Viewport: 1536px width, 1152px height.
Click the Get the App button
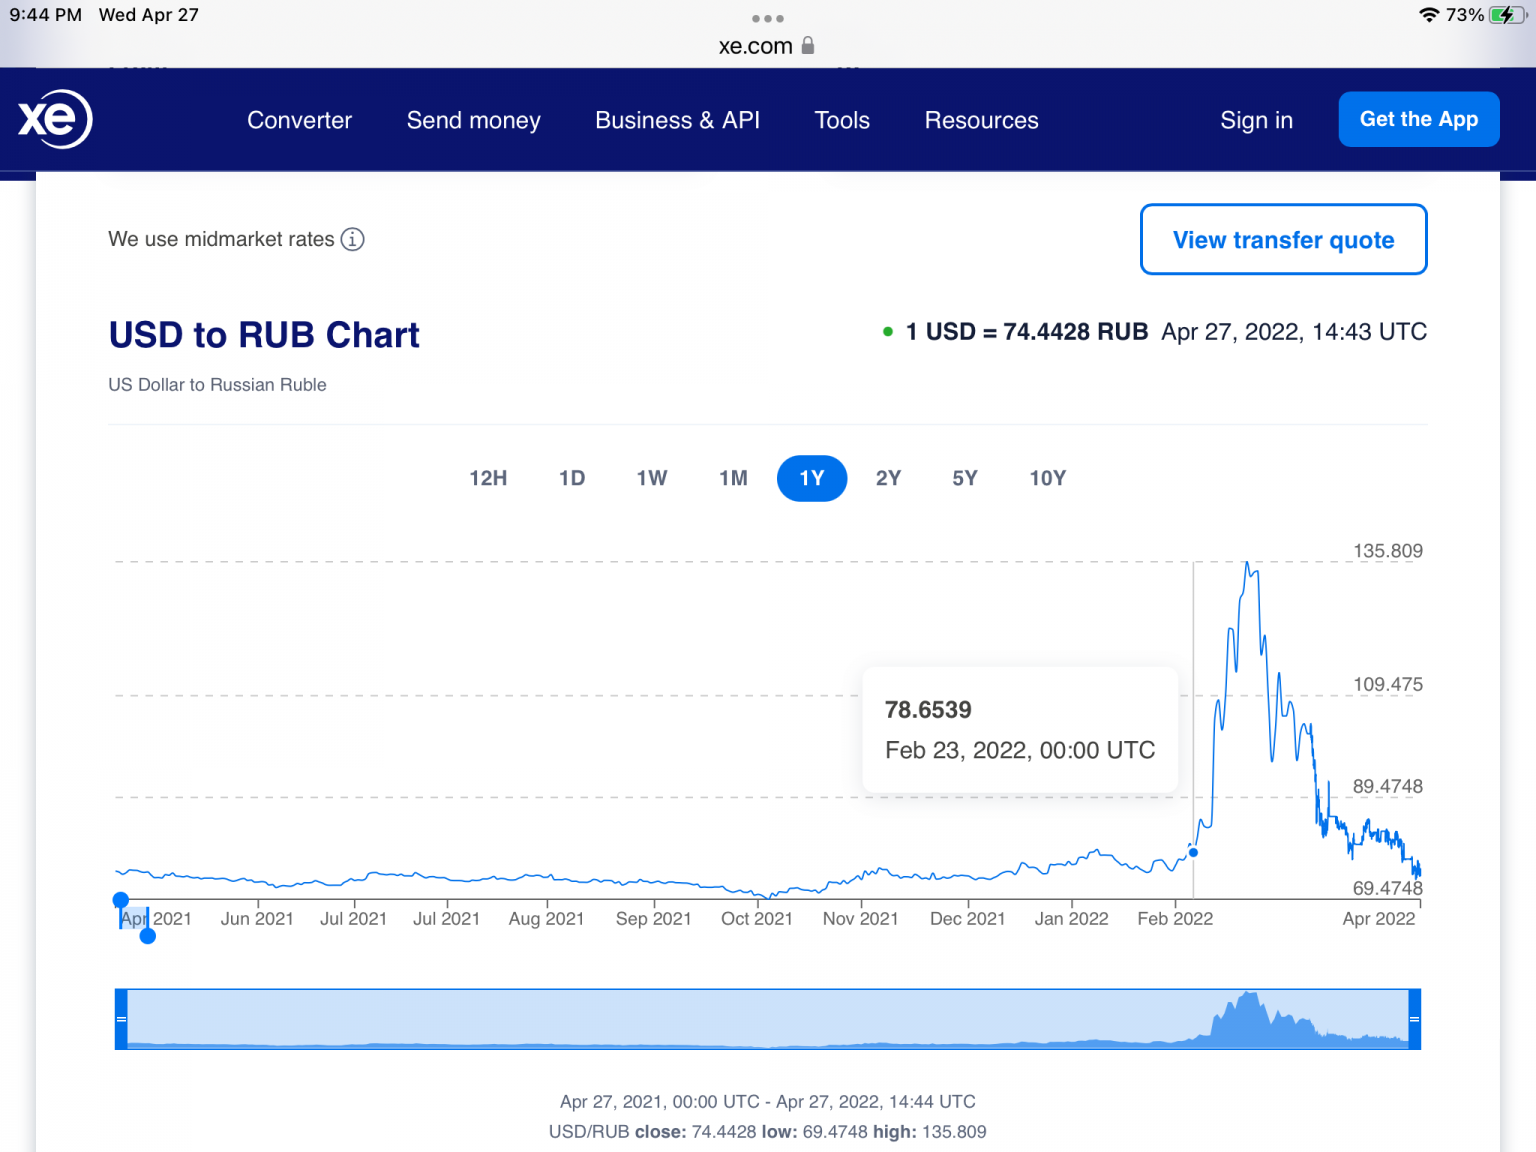[1419, 119]
